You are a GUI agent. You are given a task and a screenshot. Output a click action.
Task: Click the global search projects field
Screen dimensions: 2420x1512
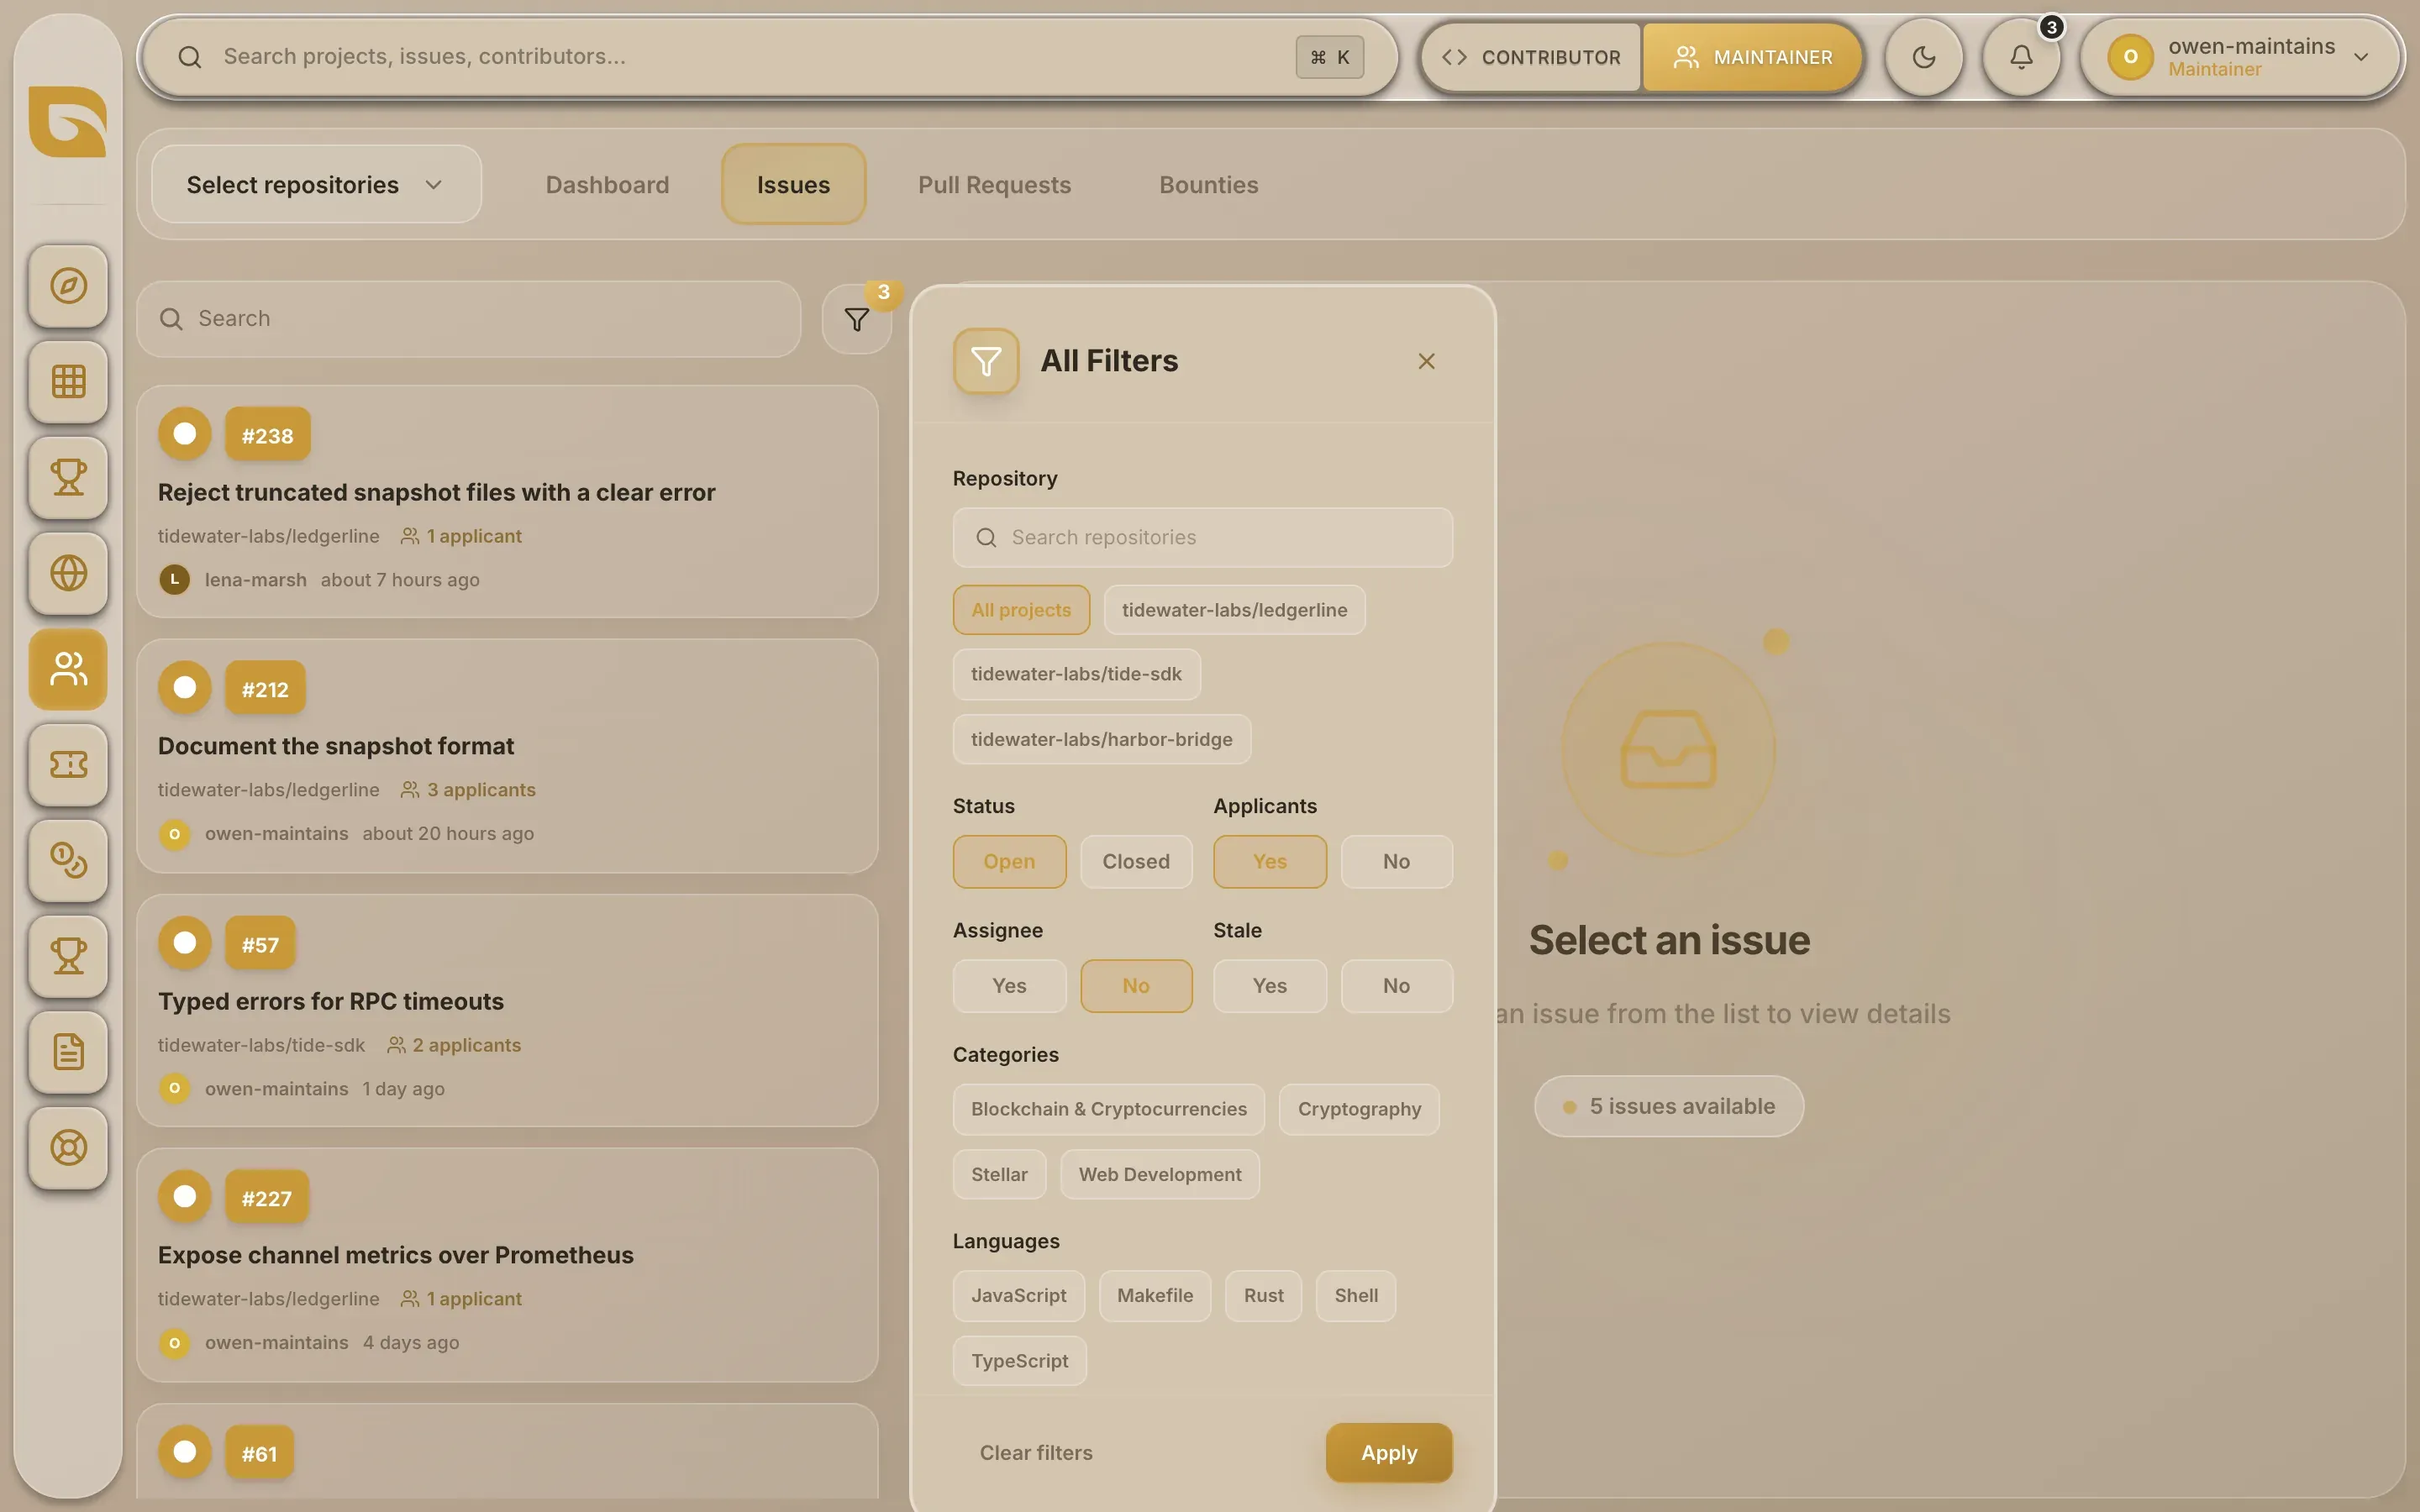pyautogui.click(x=768, y=57)
